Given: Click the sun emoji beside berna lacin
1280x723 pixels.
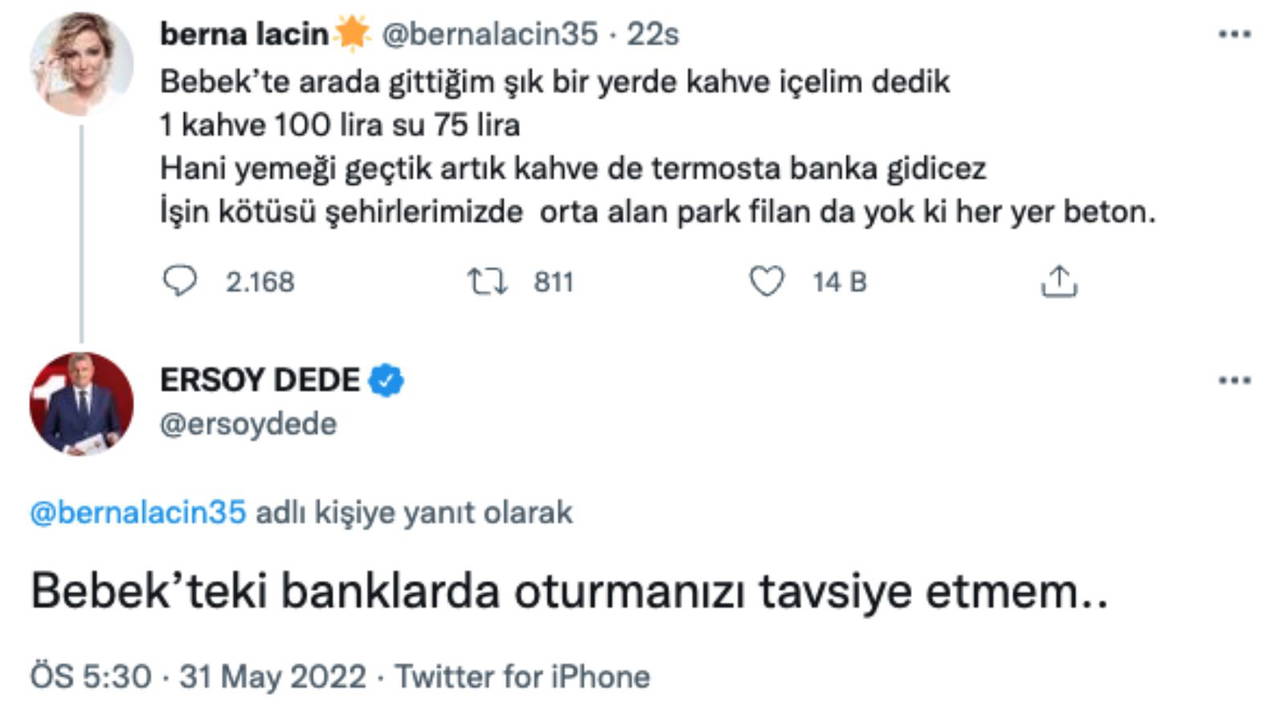Looking at the screenshot, I should (351, 34).
